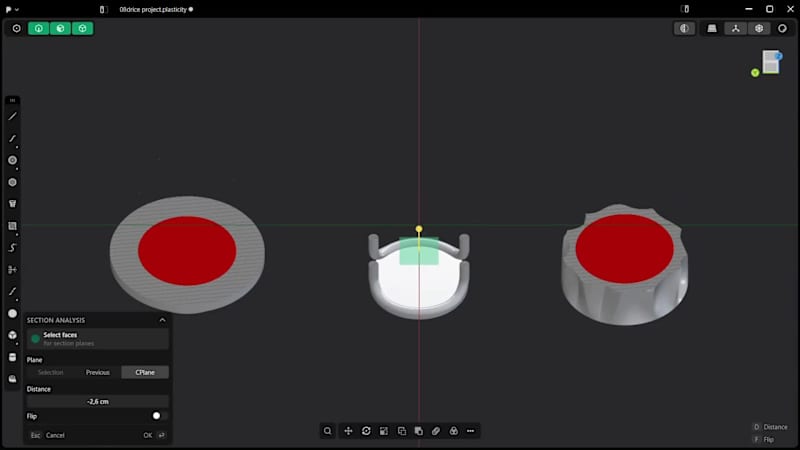Select the knurled knob object on right
The width and height of the screenshot is (800, 450).
pyautogui.click(x=625, y=264)
